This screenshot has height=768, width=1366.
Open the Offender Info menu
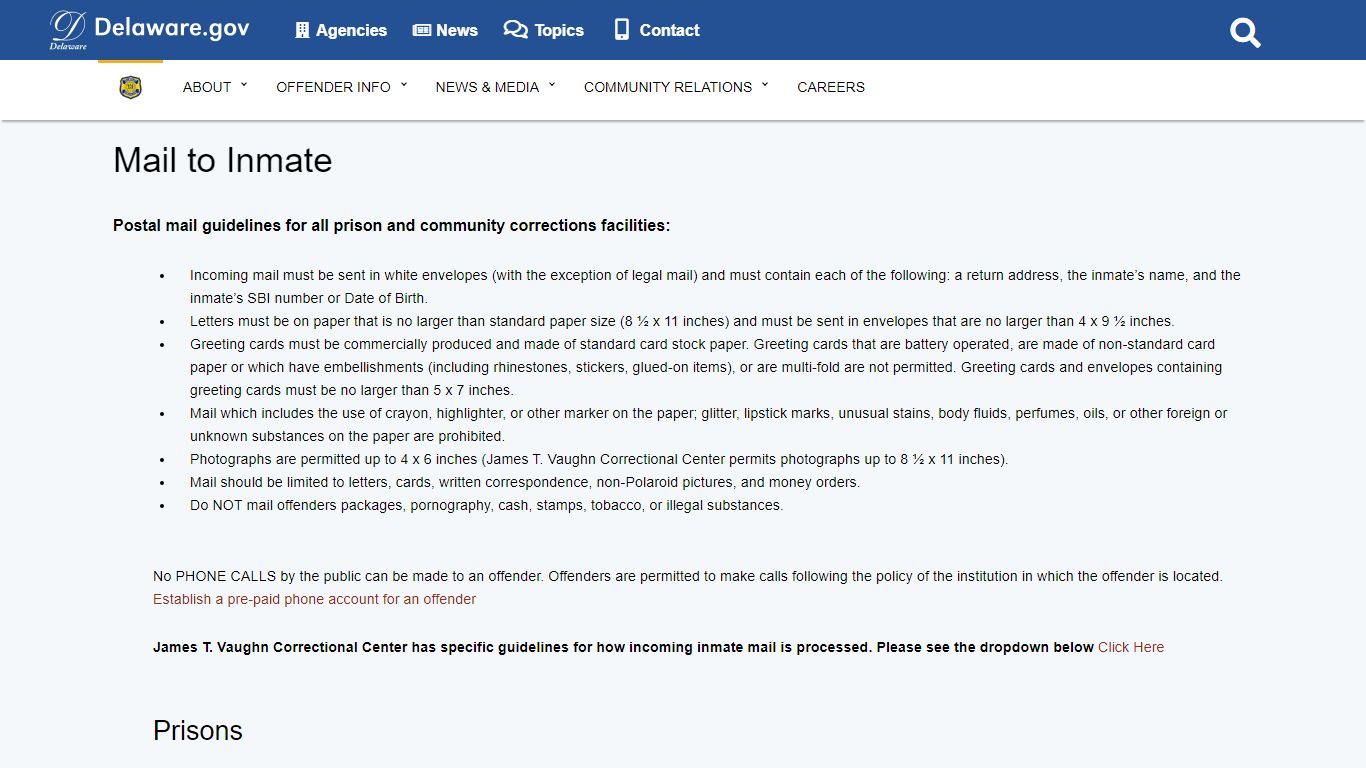tap(333, 87)
